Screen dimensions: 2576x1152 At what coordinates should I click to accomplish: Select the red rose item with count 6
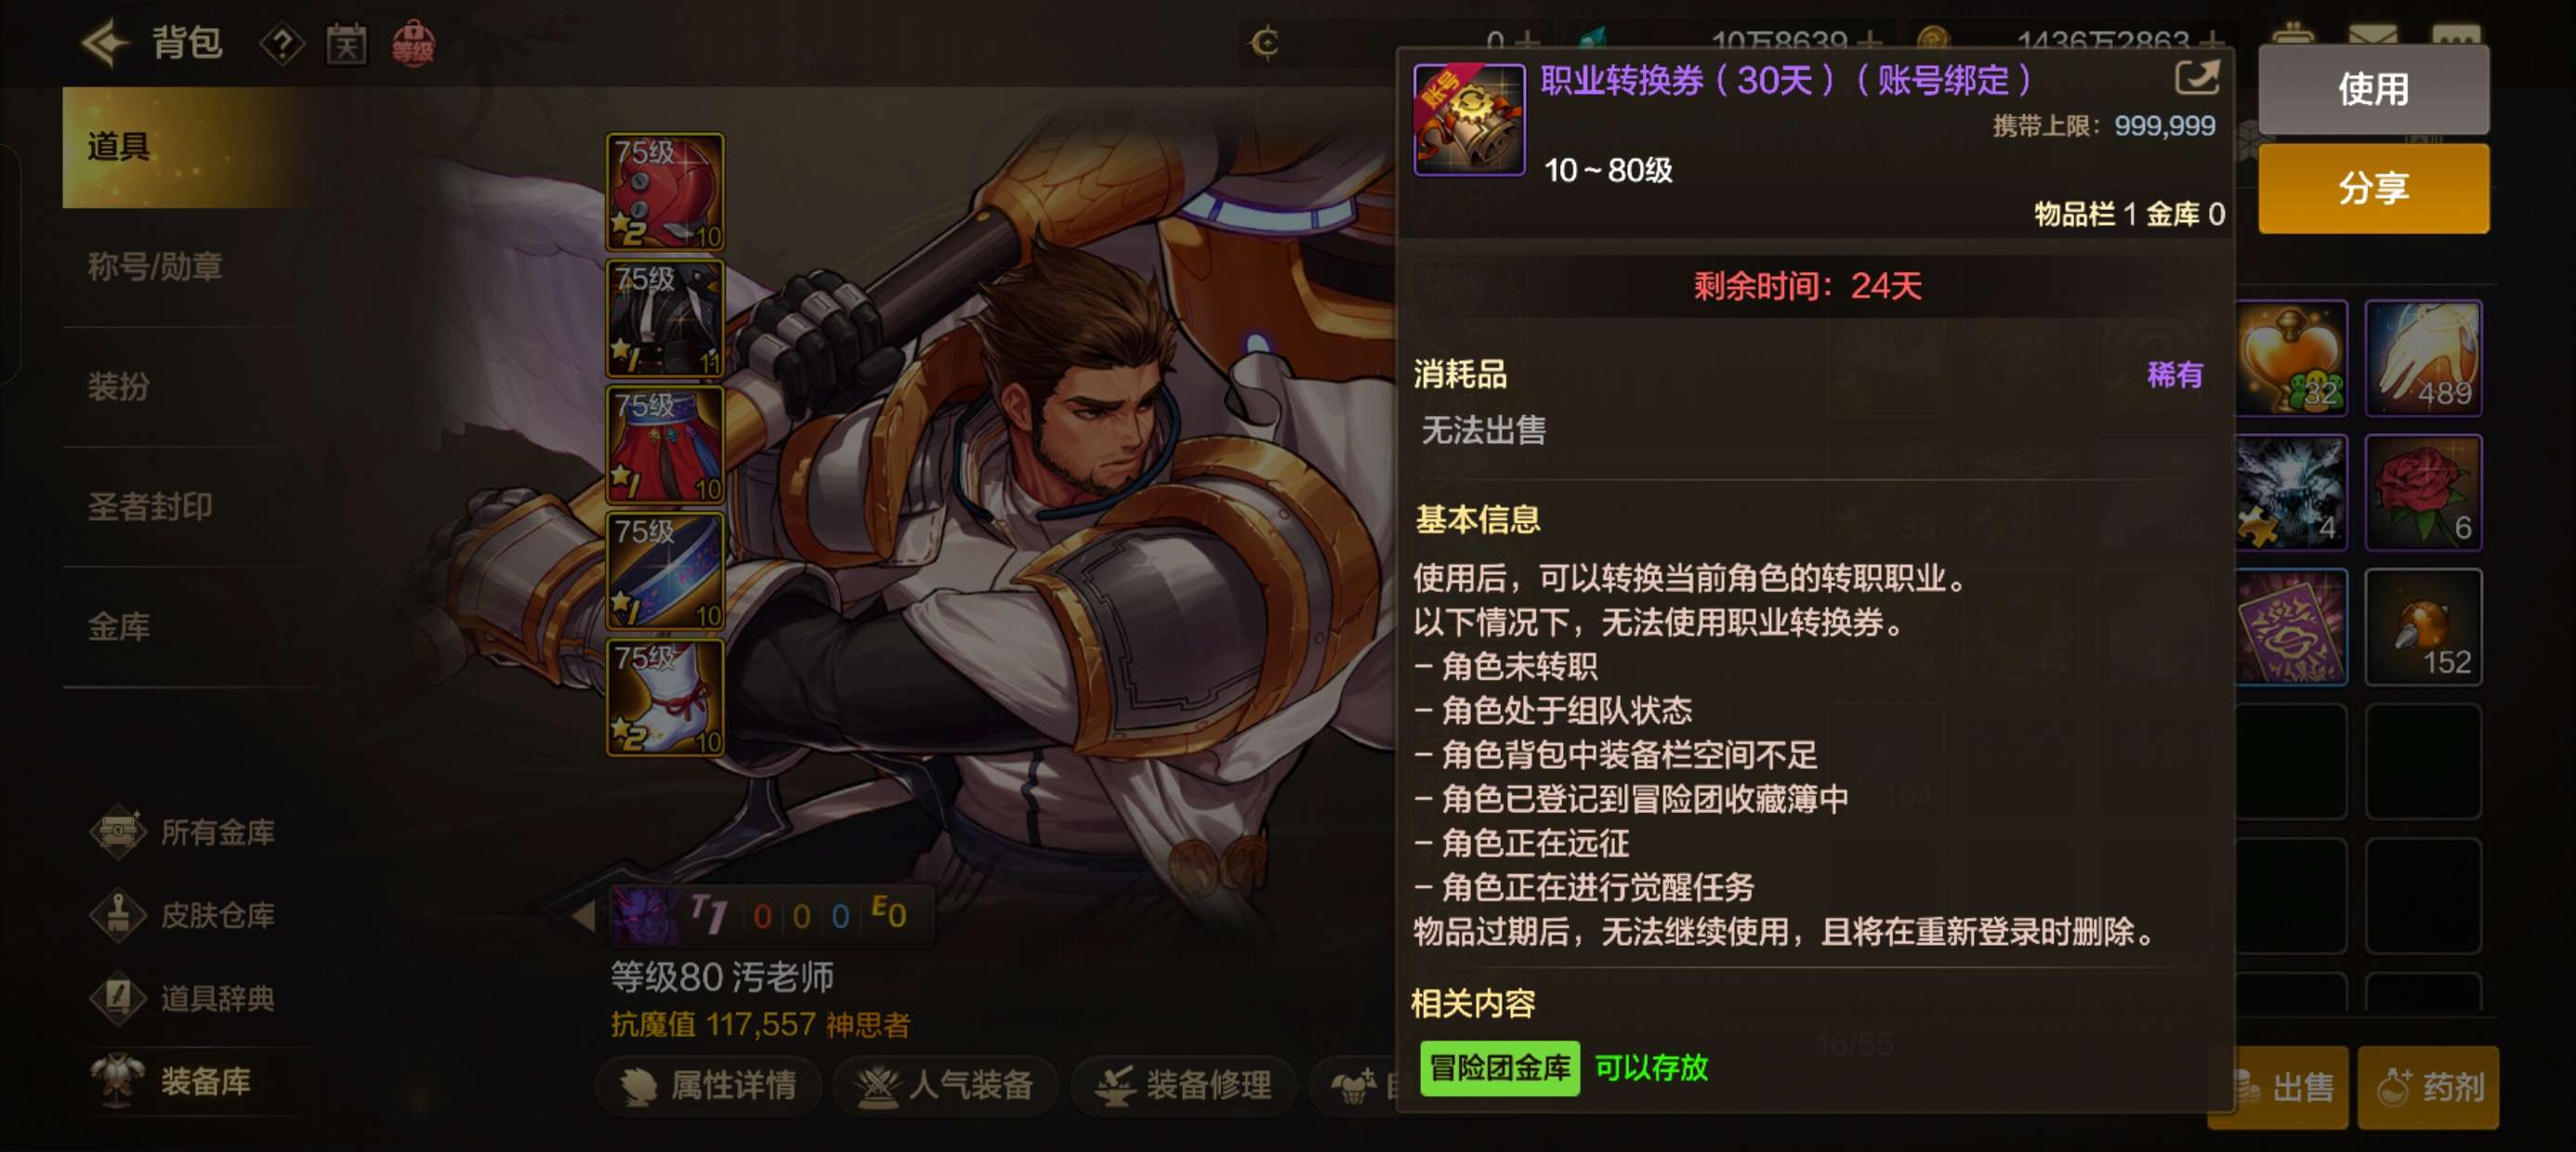point(2422,492)
